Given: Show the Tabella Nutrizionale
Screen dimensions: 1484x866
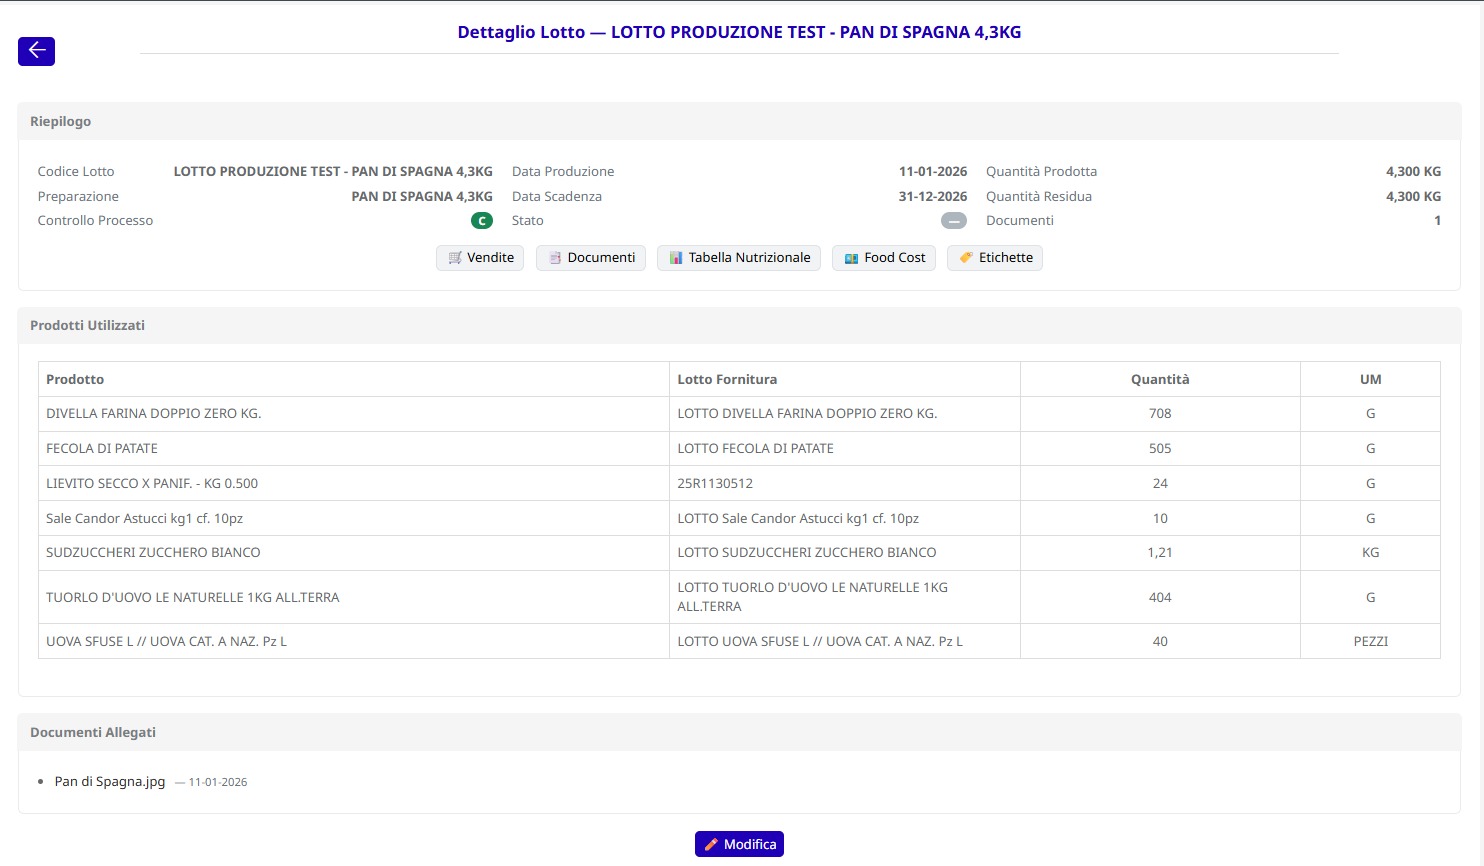Looking at the screenshot, I should coord(739,258).
